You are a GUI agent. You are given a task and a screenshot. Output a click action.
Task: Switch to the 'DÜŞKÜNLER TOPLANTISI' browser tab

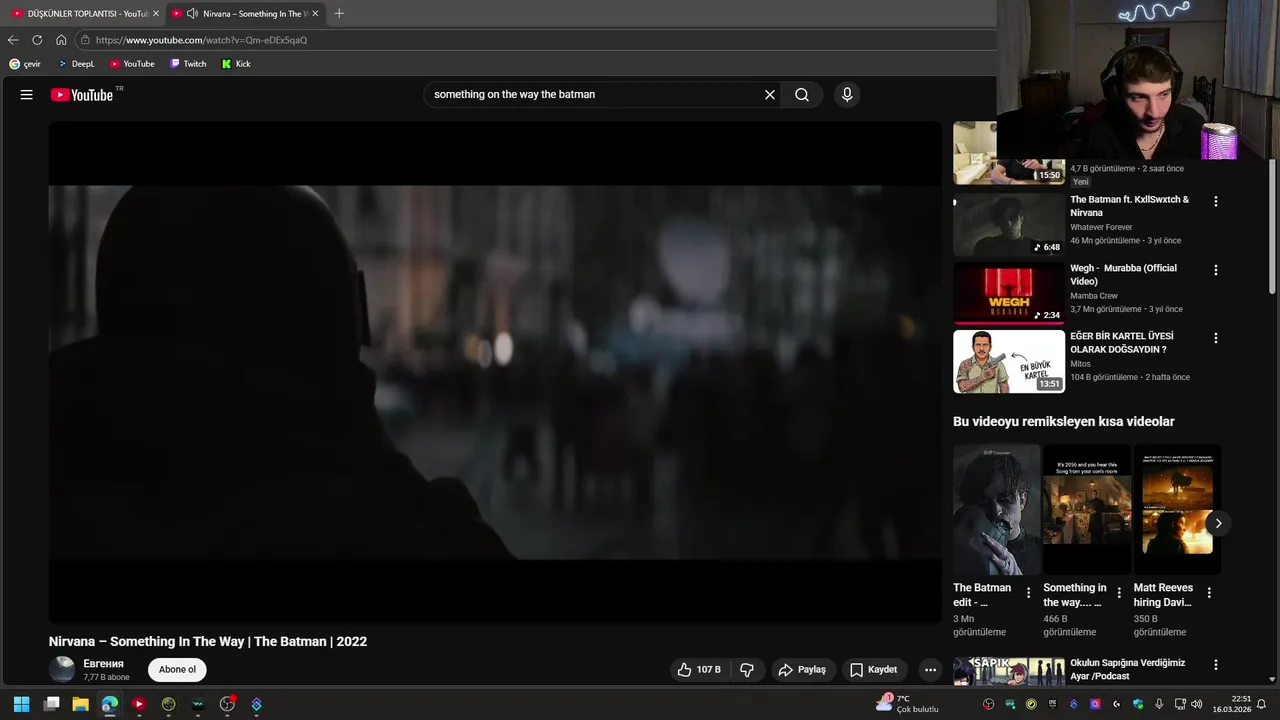pyautogui.click(x=82, y=14)
